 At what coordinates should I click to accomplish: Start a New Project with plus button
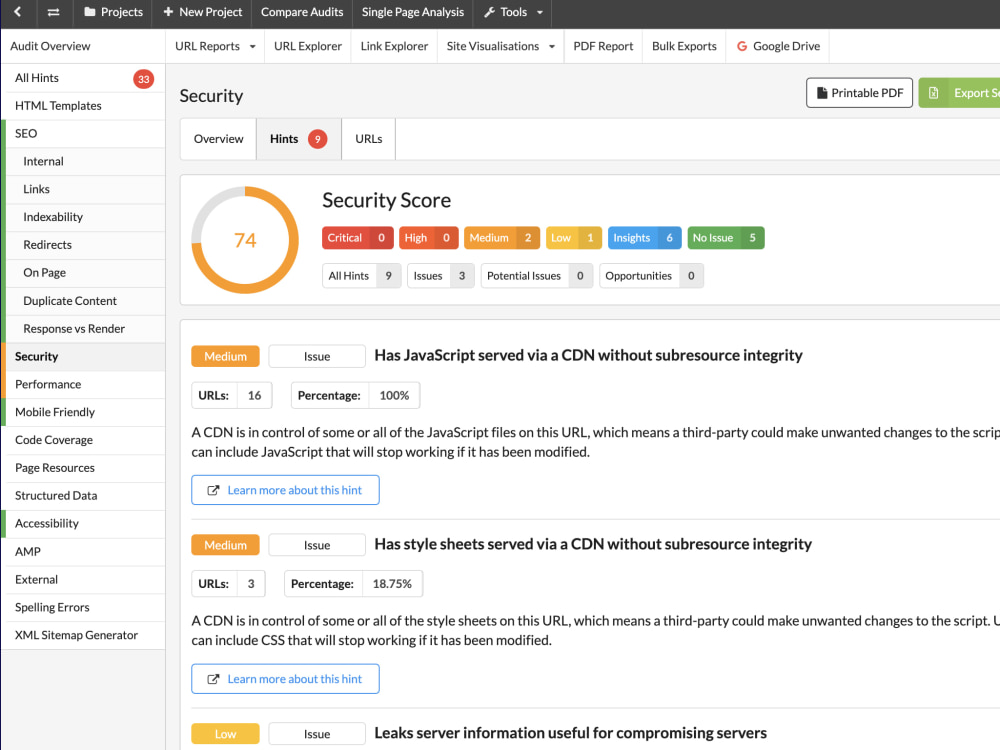click(203, 12)
